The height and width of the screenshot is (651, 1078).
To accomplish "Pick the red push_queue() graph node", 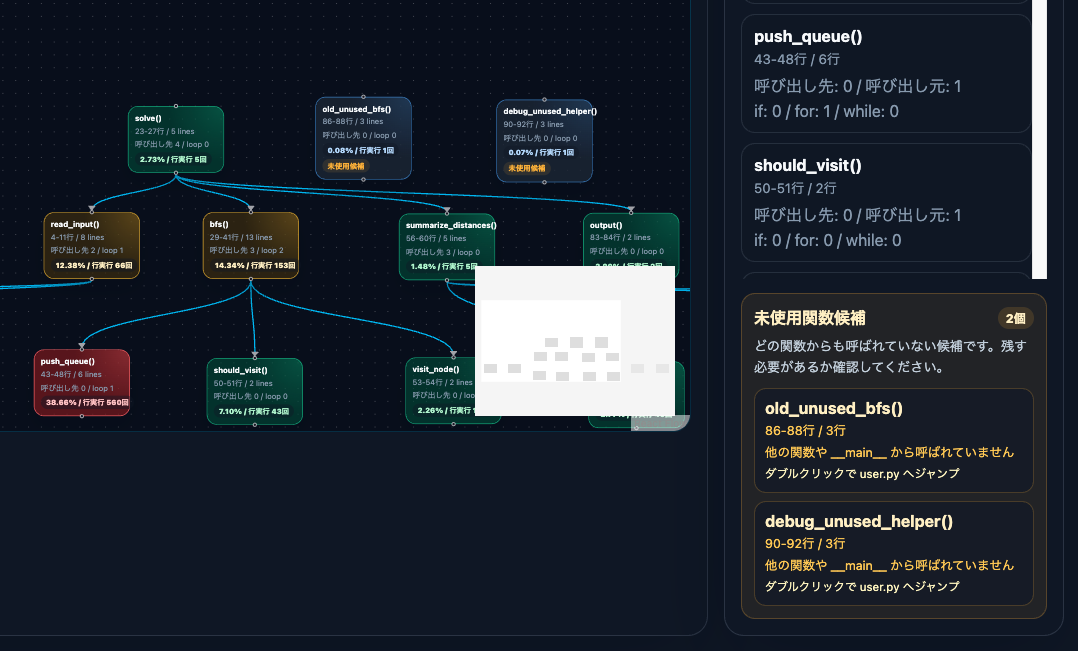I will coord(82,382).
